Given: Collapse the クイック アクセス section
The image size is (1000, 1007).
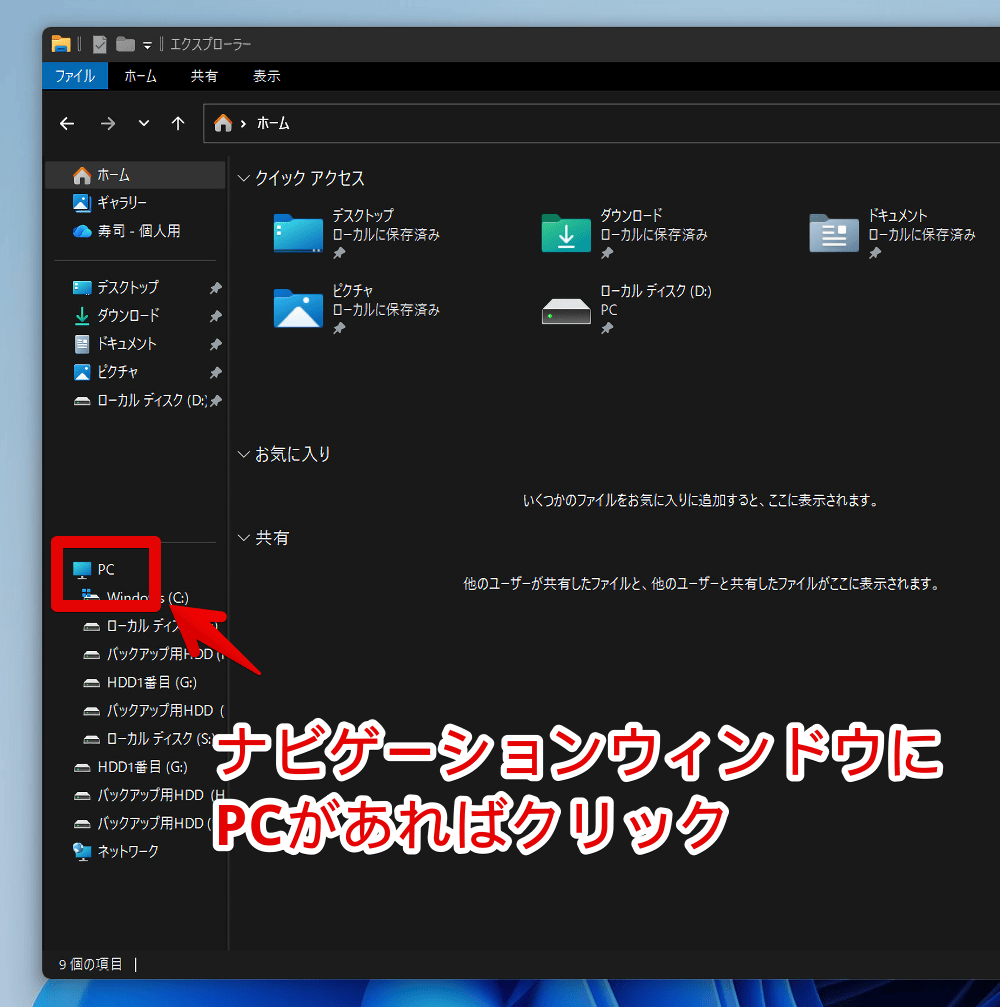Looking at the screenshot, I should point(243,178).
